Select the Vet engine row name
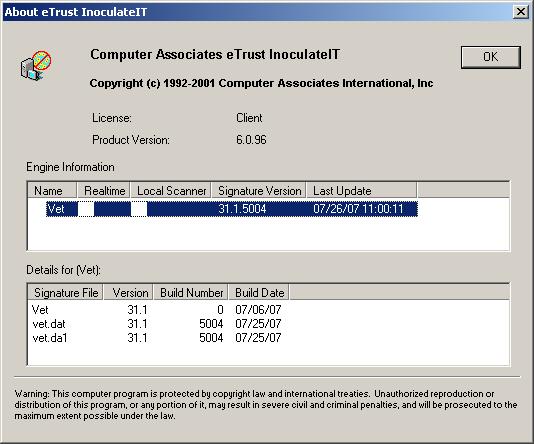This screenshot has width=534, height=444. [56, 209]
